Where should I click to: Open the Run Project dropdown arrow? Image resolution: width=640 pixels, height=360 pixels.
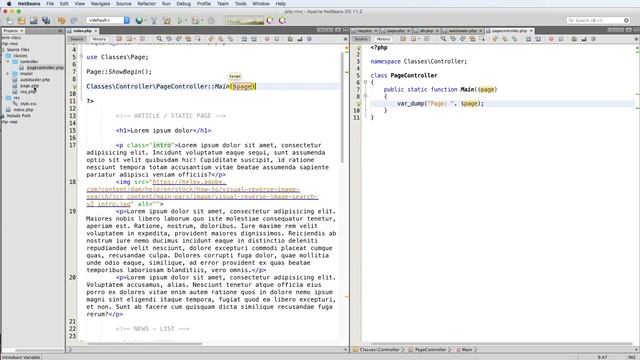[186, 20]
